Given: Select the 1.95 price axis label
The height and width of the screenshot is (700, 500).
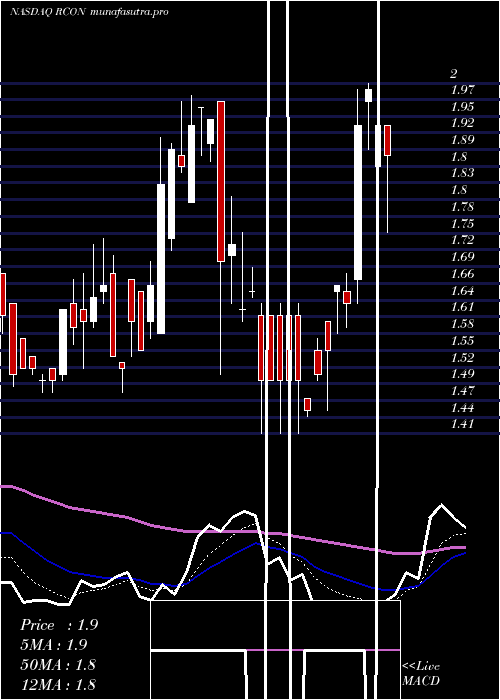Looking at the screenshot, I should click(462, 107).
